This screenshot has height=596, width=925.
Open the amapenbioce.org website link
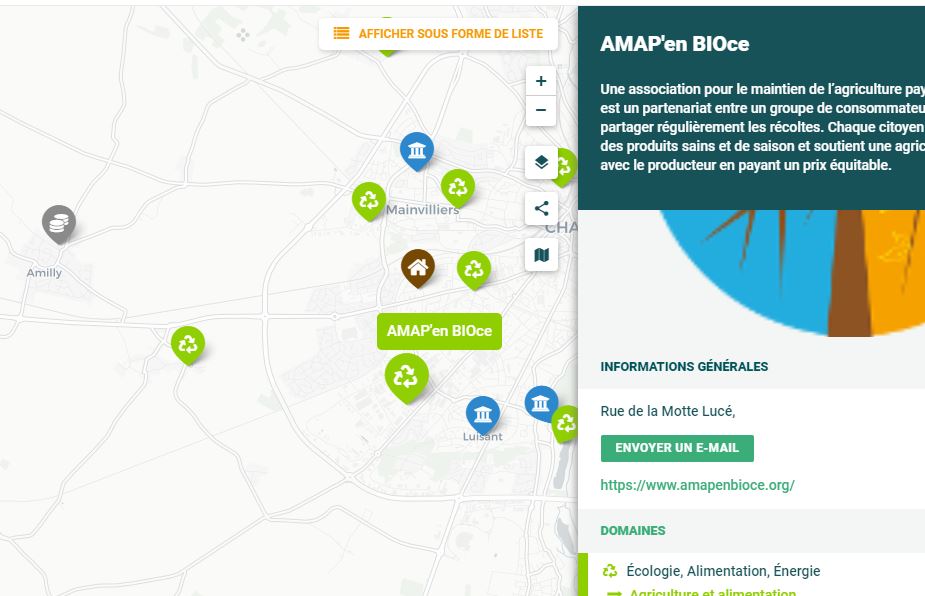[697, 485]
